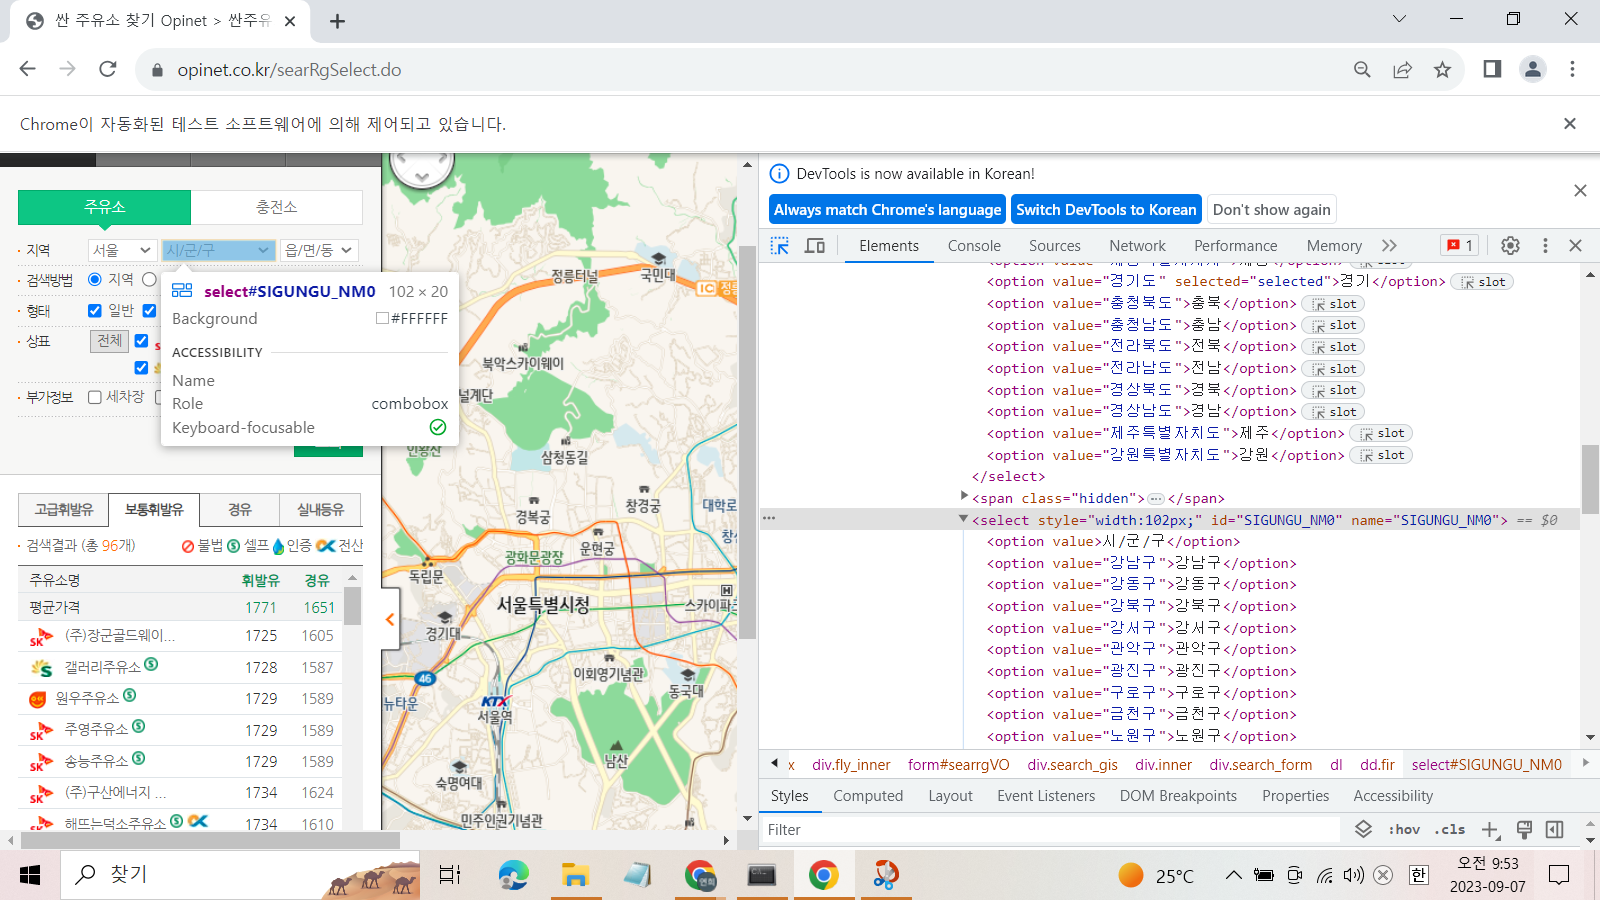Click Switch DevTools to Korean button
The height and width of the screenshot is (900, 1600).
pos(1105,210)
